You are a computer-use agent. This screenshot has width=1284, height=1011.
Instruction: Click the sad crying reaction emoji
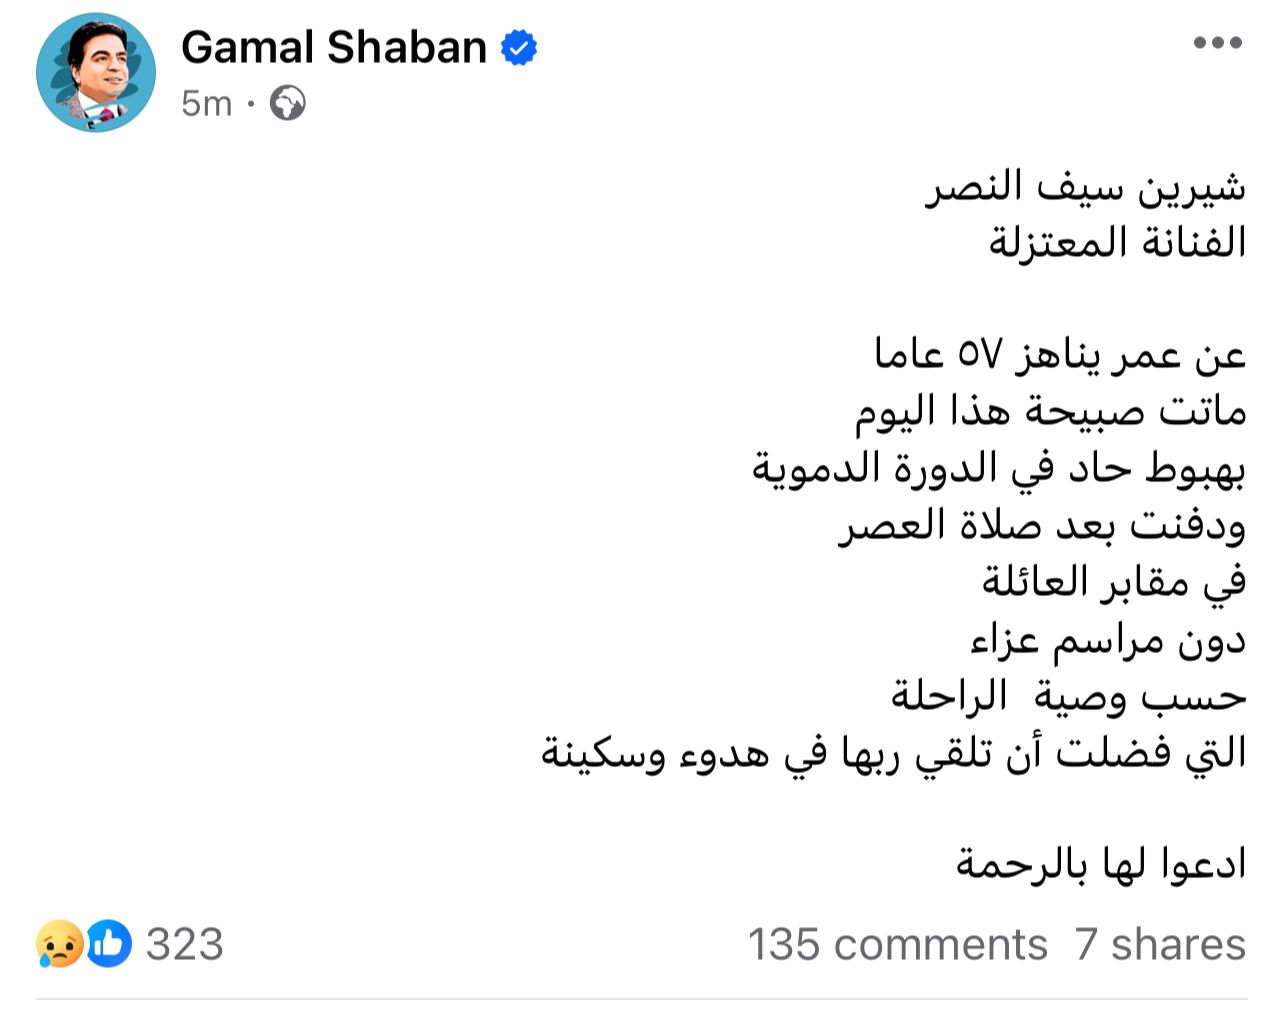(x=59, y=943)
